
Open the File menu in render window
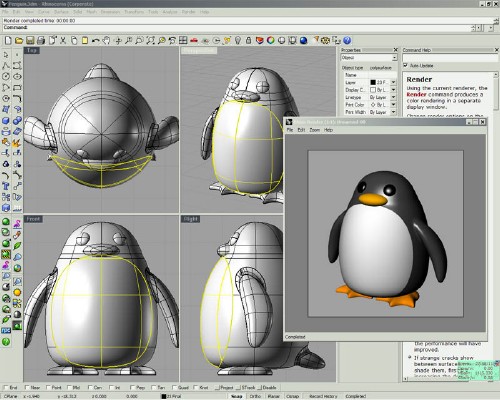290,130
